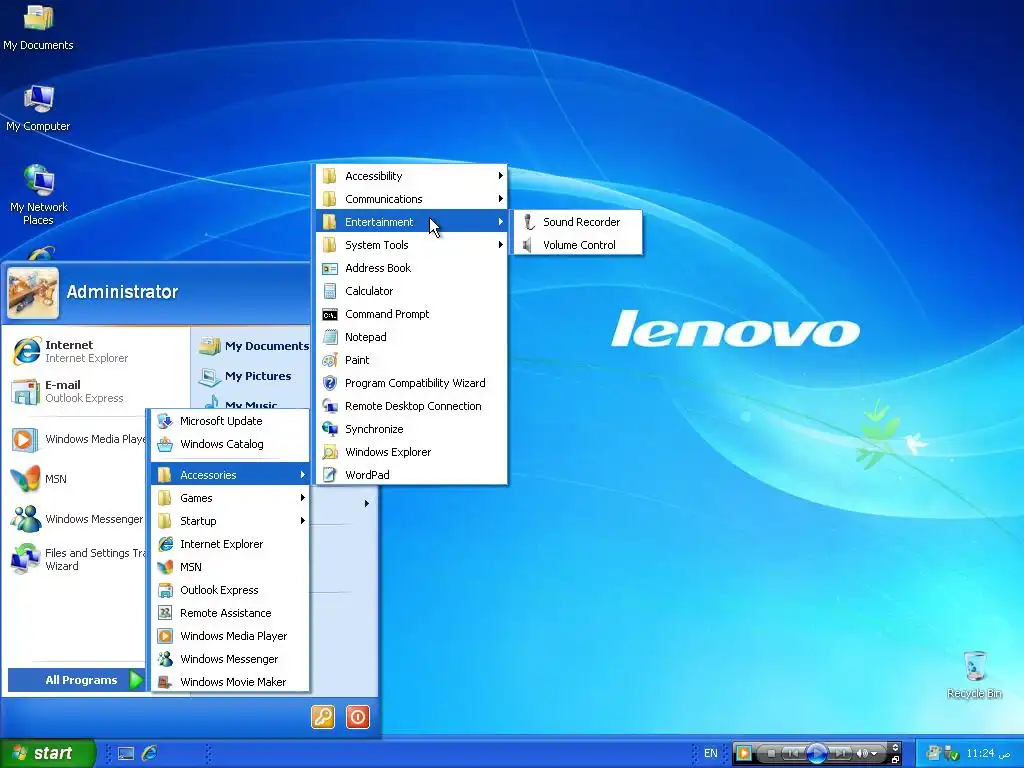Viewport: 1024px width, 768px height.
Task: Click the Log Off key button
Action: [x=323, y=717]
